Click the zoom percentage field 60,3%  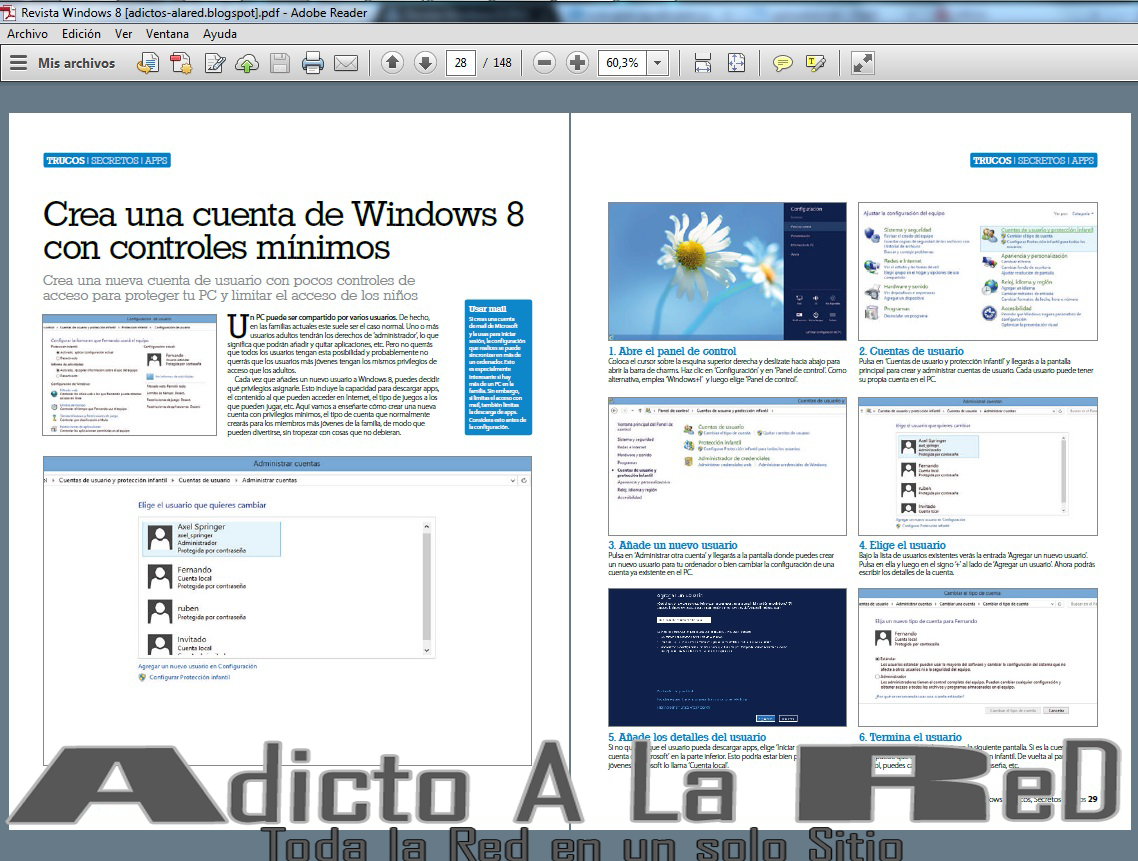[623, 63]
